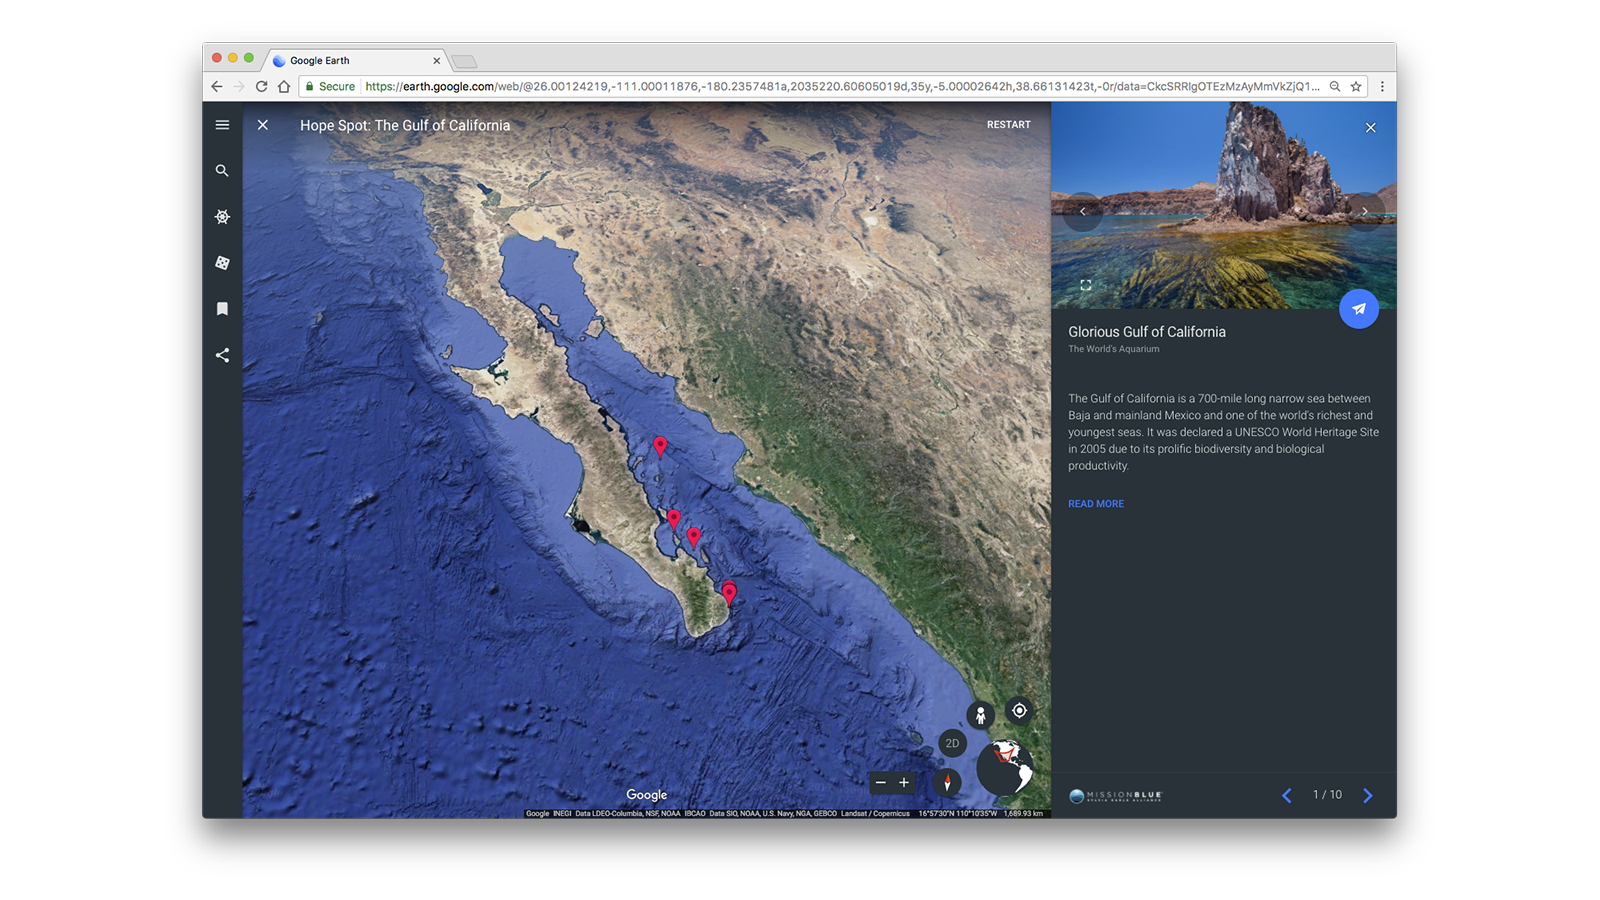1600x900 pixels.
Task: Click the Google logo on the map
Action: (647, 795)
